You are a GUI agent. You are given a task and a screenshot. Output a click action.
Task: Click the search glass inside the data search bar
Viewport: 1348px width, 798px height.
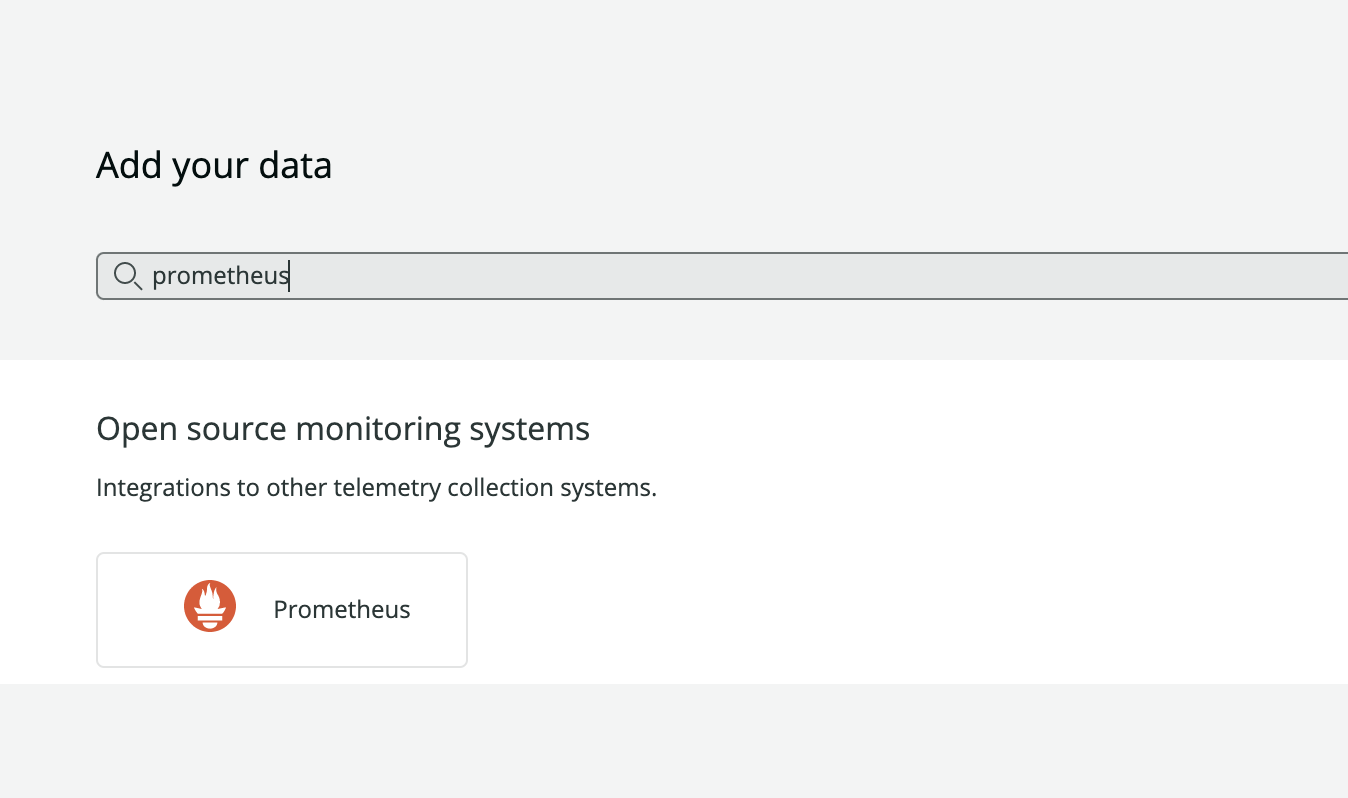point(128,276)
